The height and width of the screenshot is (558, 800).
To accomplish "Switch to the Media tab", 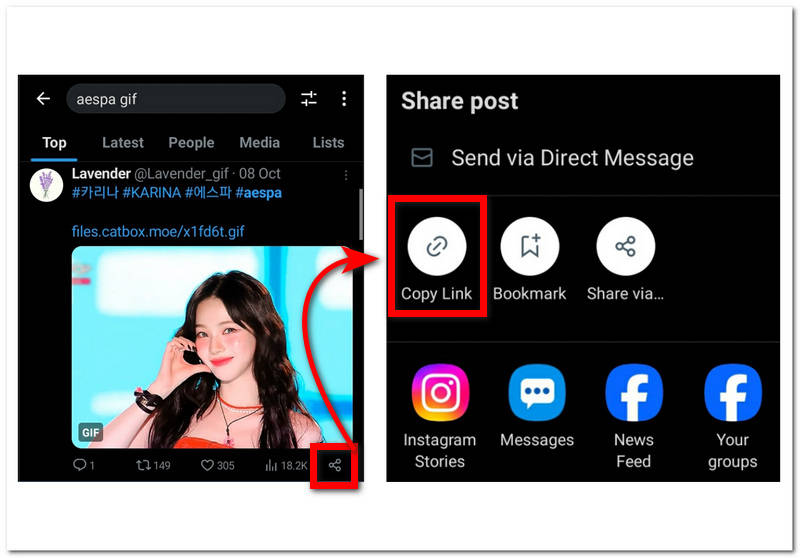I will pyautogui.click(x=260, y=143).
